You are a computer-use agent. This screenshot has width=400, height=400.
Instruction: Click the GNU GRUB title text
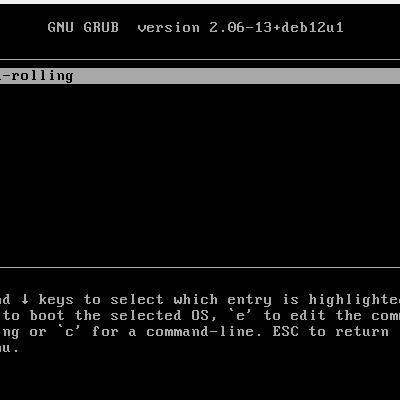click(83, 27)
